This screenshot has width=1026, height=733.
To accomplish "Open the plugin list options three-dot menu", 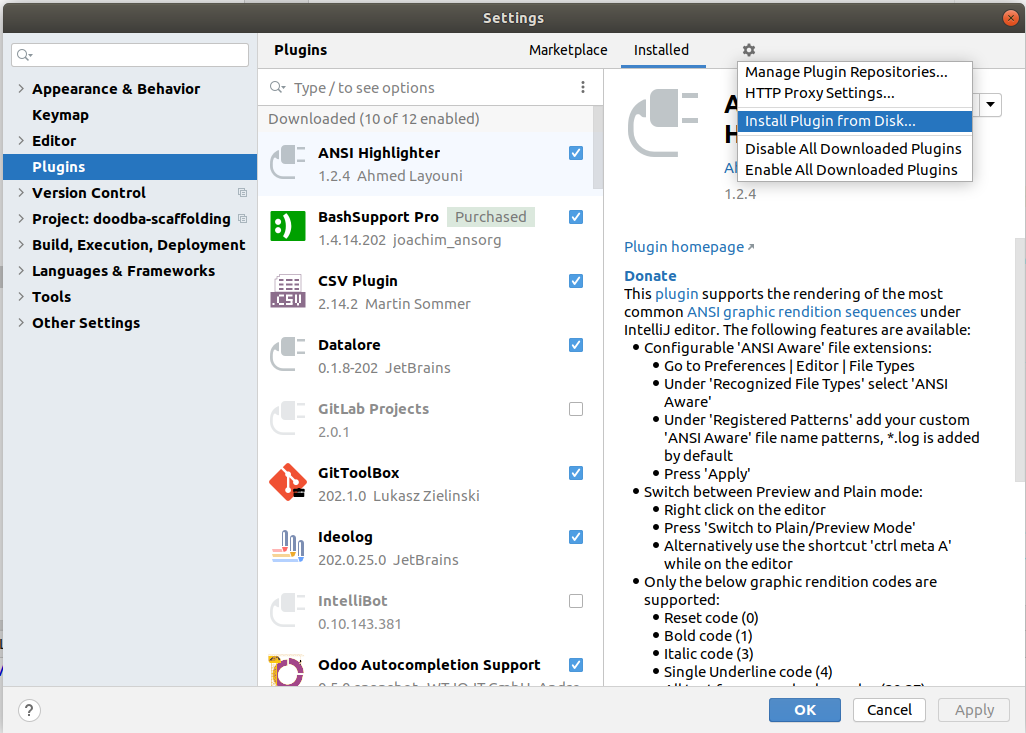I will [x=582, y=87].
